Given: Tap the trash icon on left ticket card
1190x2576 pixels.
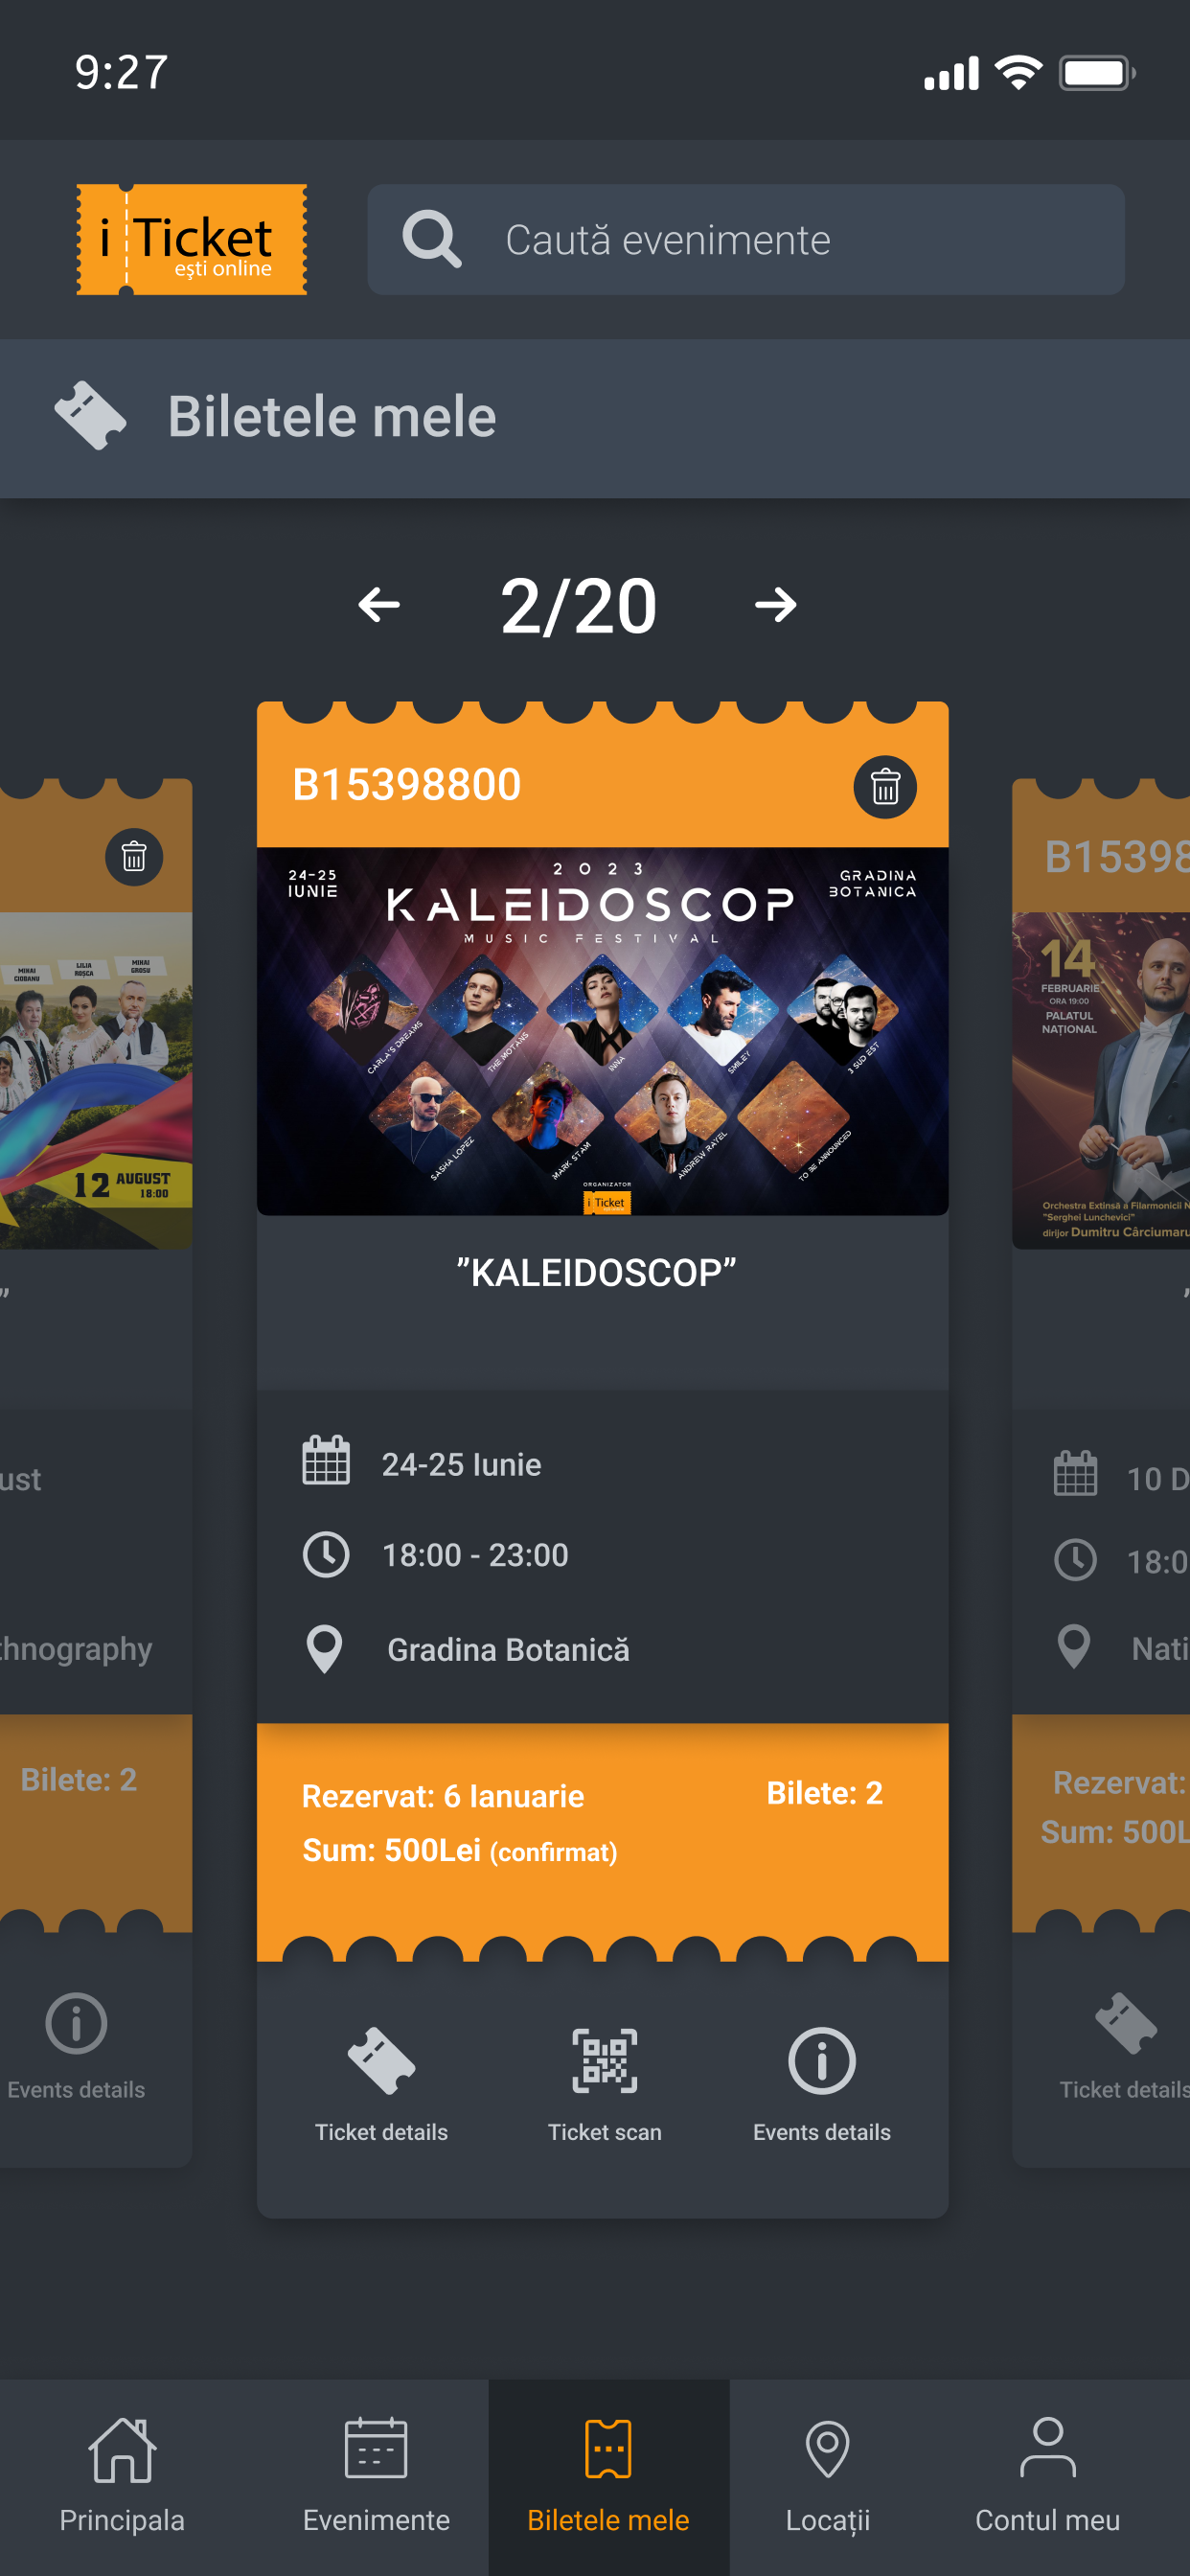Looking at the screenshot, I should pos(134,857).
